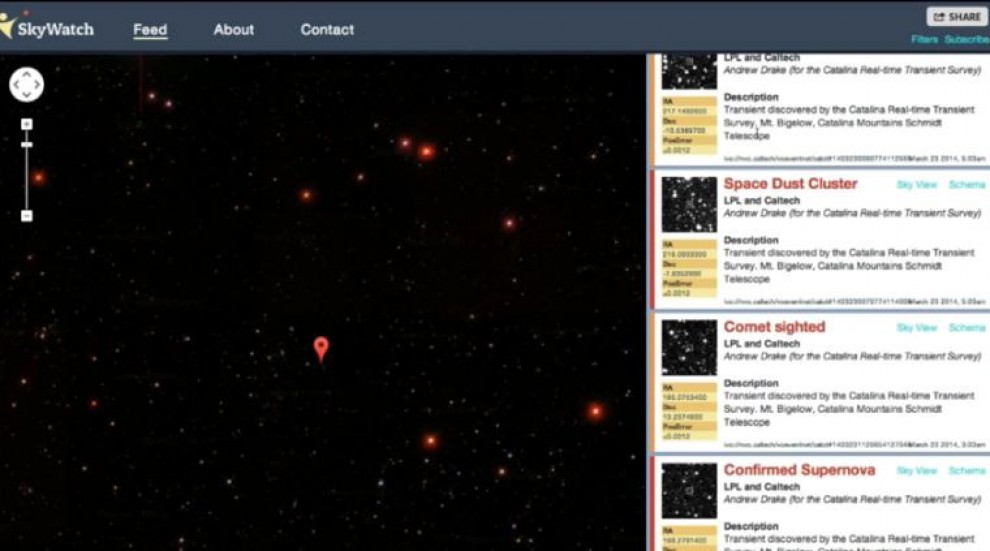This screenshot has width=990, height=551.
Task: Open Schema for Comet sighted
Action: 967,328
